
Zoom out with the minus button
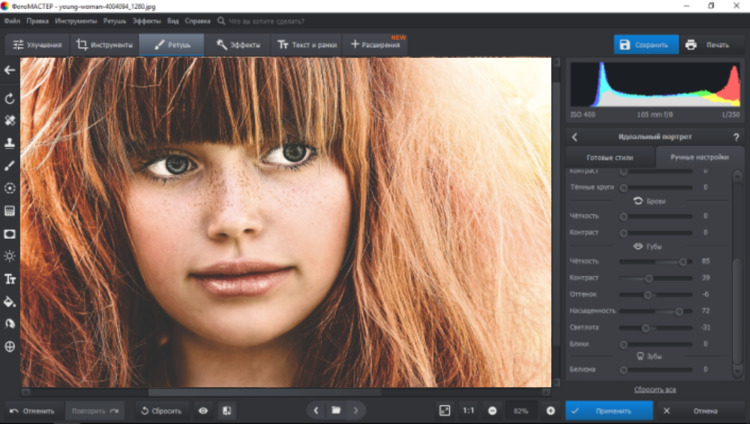coord(493,410)
